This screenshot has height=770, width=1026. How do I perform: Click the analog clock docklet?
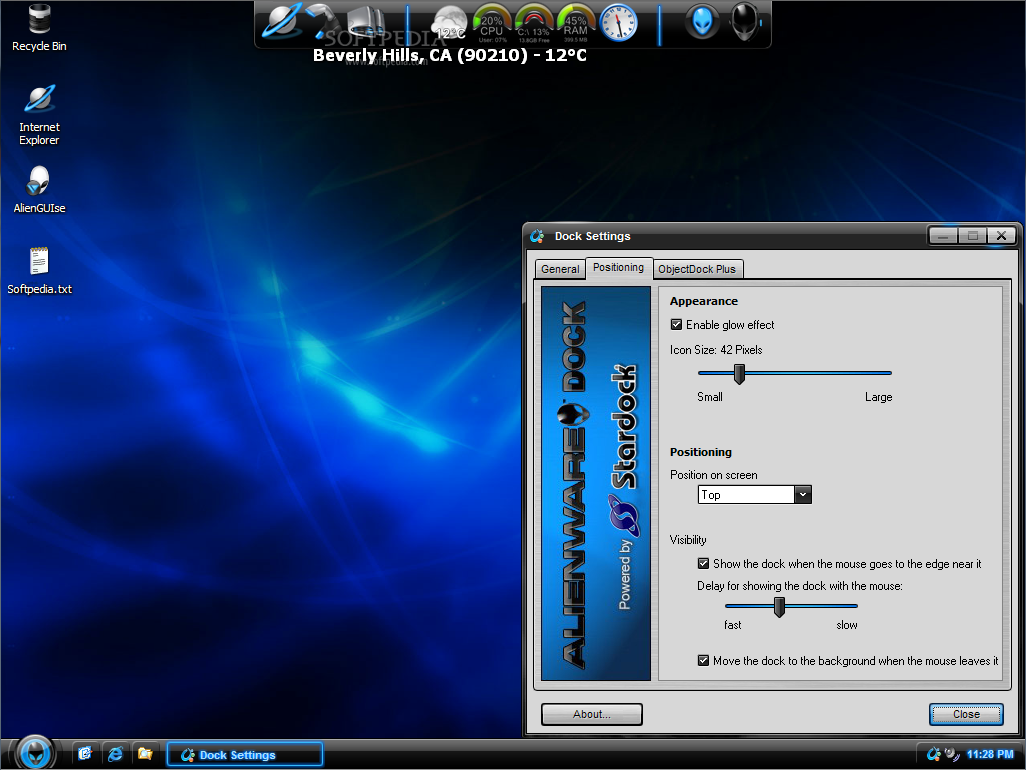618,24
